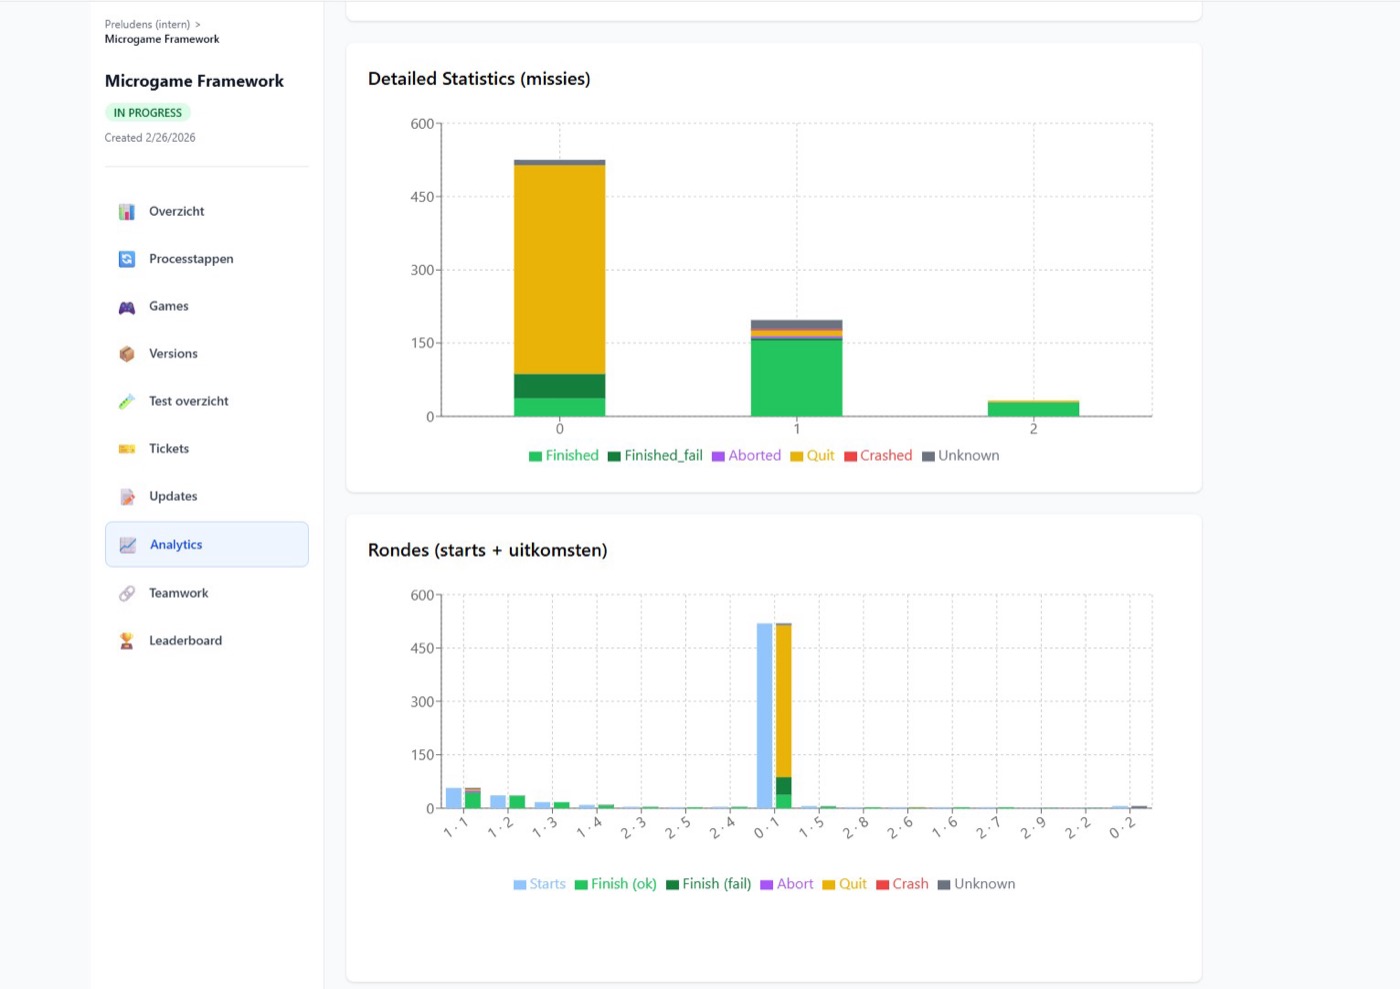This screenshot has width=1400, height=989.
Task: Click the Test overzicht test tube icon
Action: pos(127,401)
